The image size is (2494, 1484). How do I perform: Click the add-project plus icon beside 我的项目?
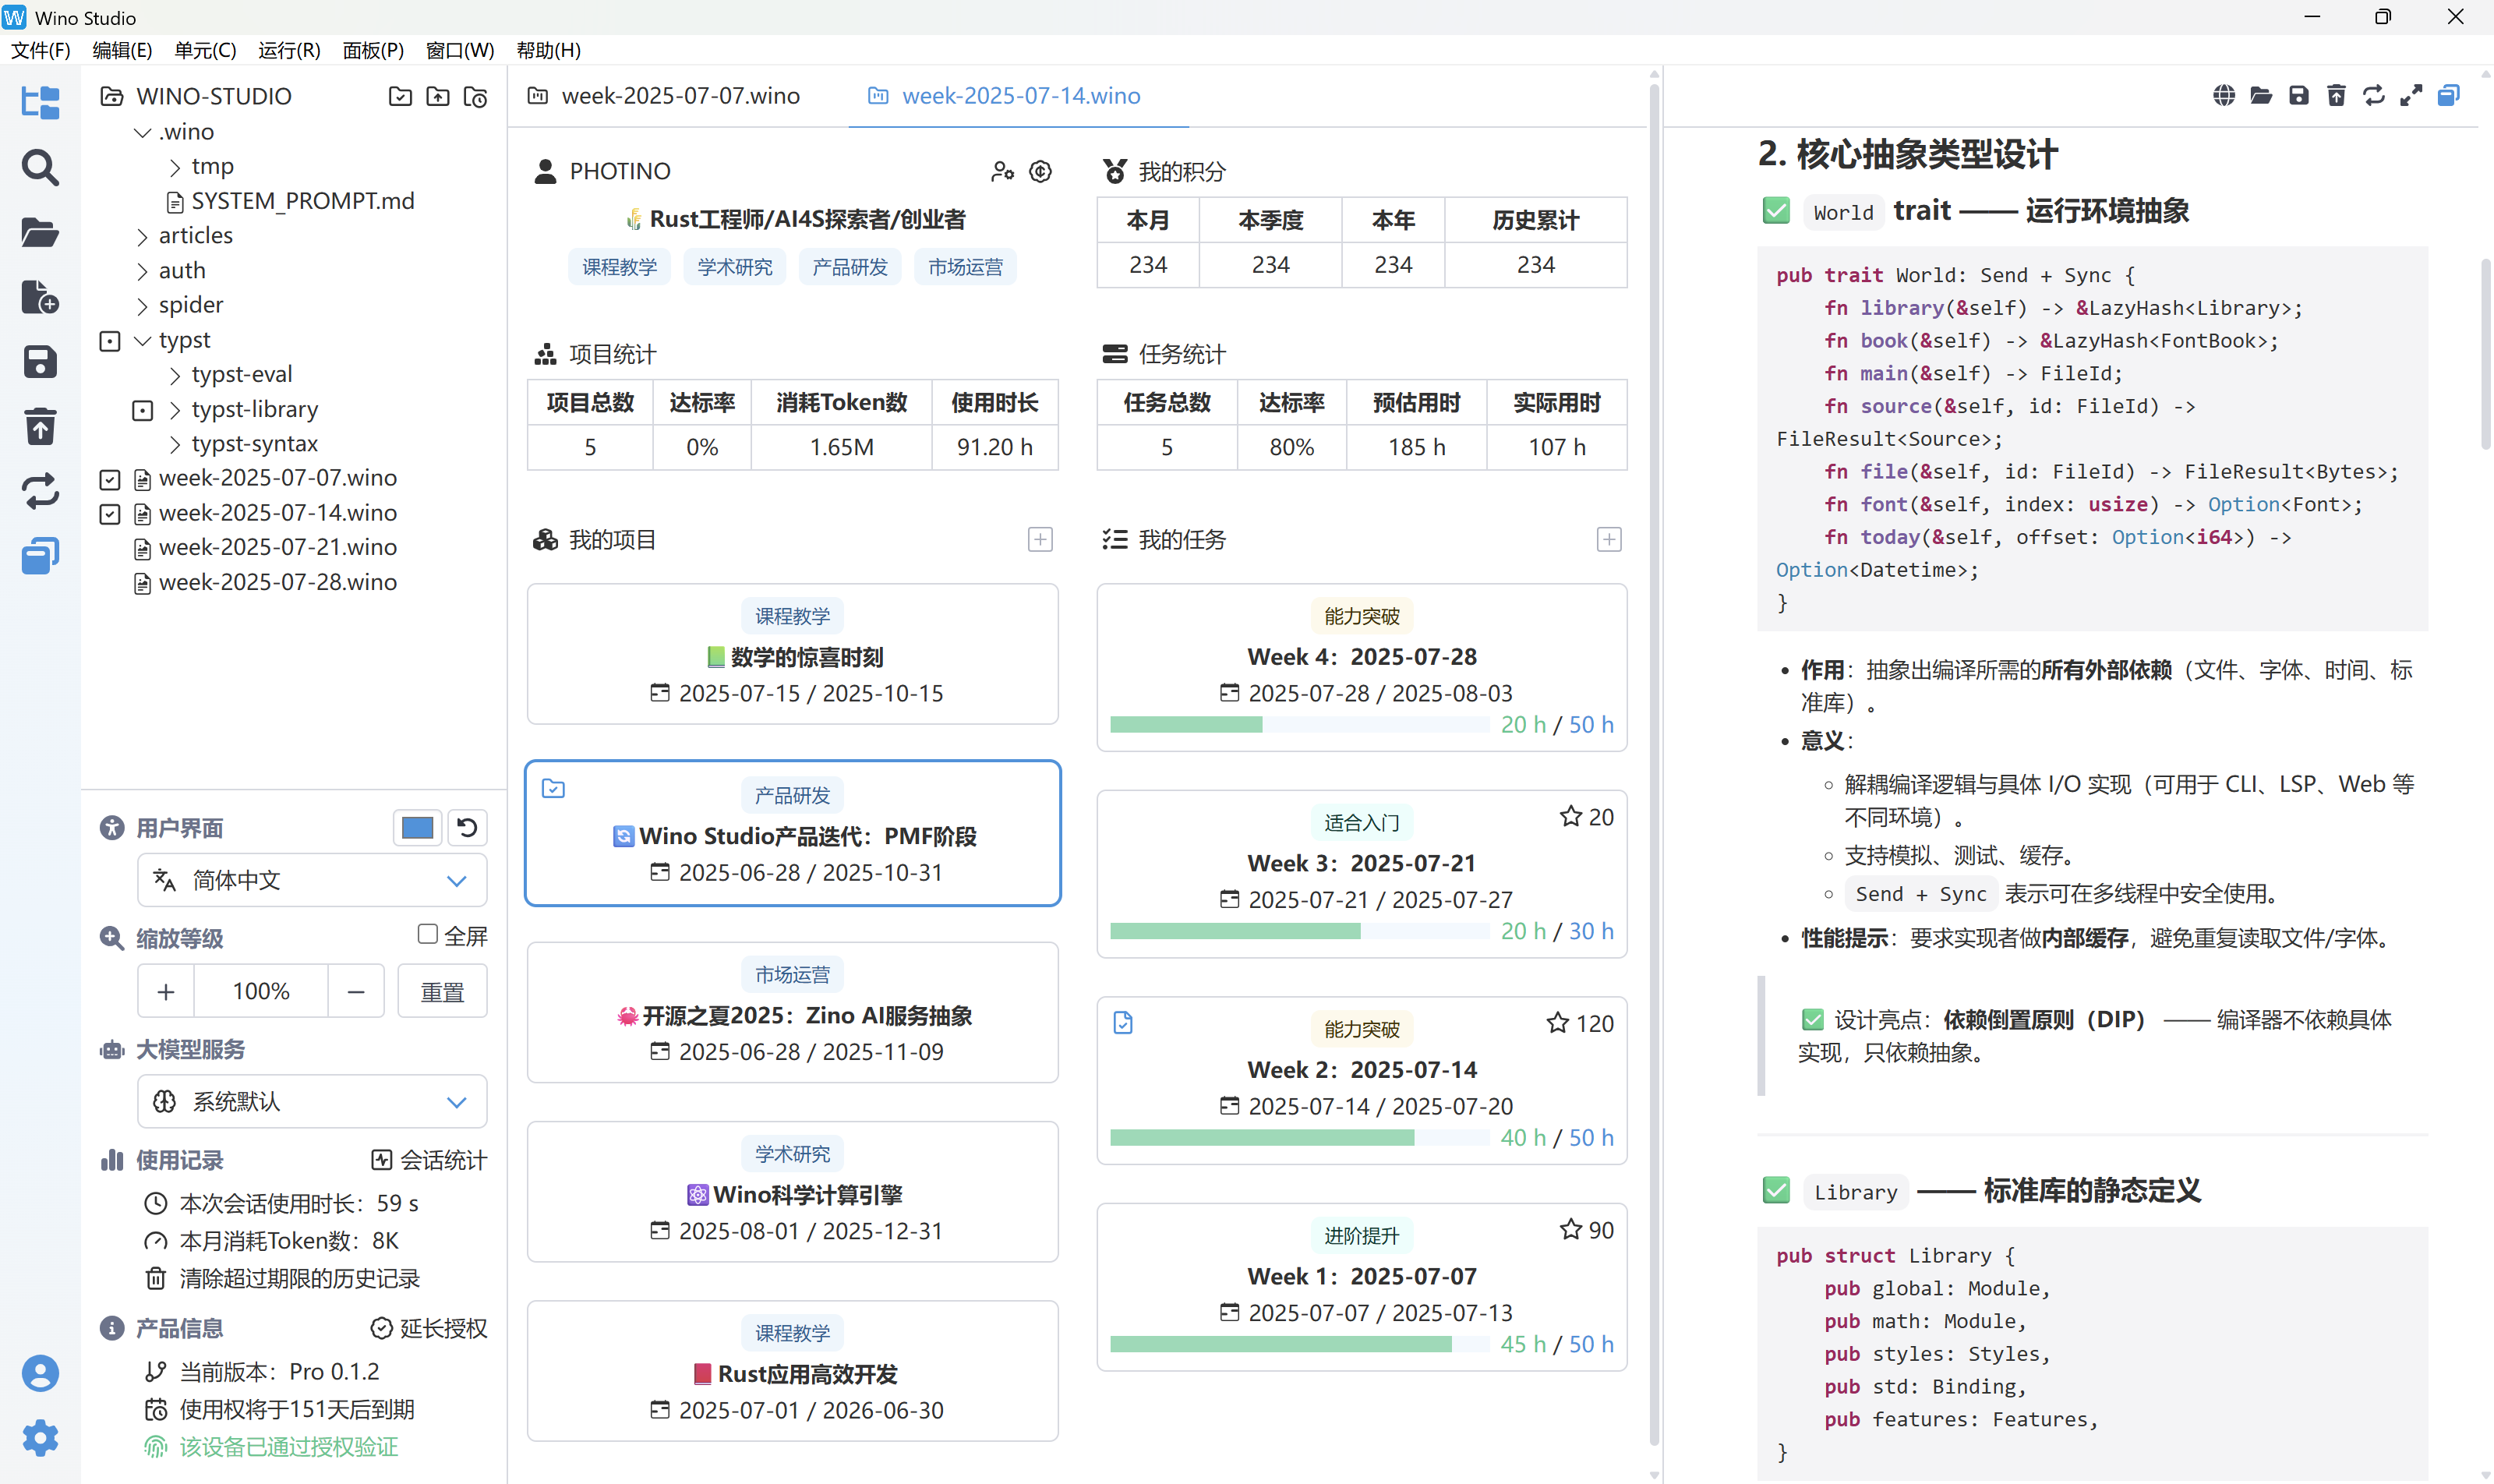tap(1040, 540)
